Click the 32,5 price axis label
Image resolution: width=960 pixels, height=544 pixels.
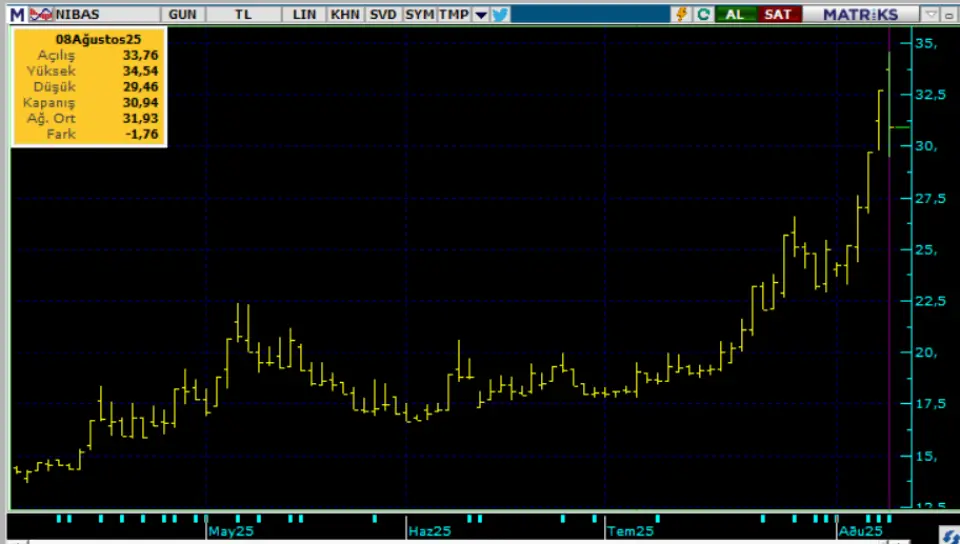pos(931,95)
